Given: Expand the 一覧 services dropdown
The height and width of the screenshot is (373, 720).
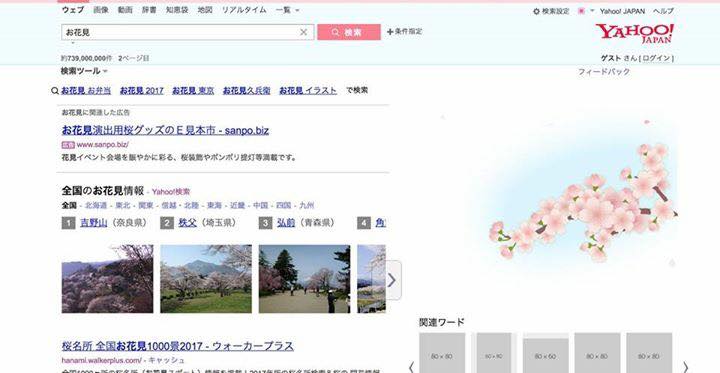Looking at the screenshot, I should click(287, 10).
